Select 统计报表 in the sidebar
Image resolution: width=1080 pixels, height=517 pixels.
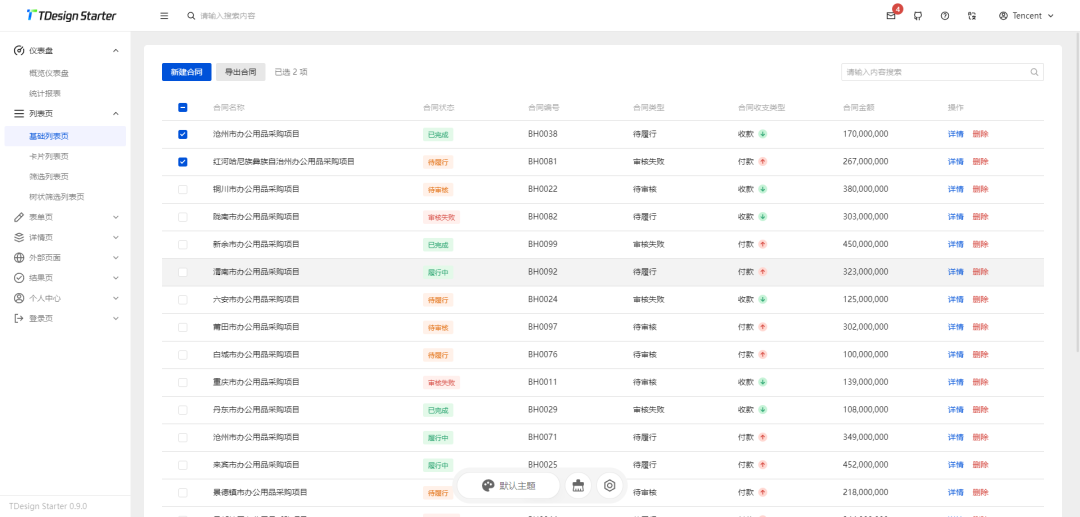[x=45, y=93]
